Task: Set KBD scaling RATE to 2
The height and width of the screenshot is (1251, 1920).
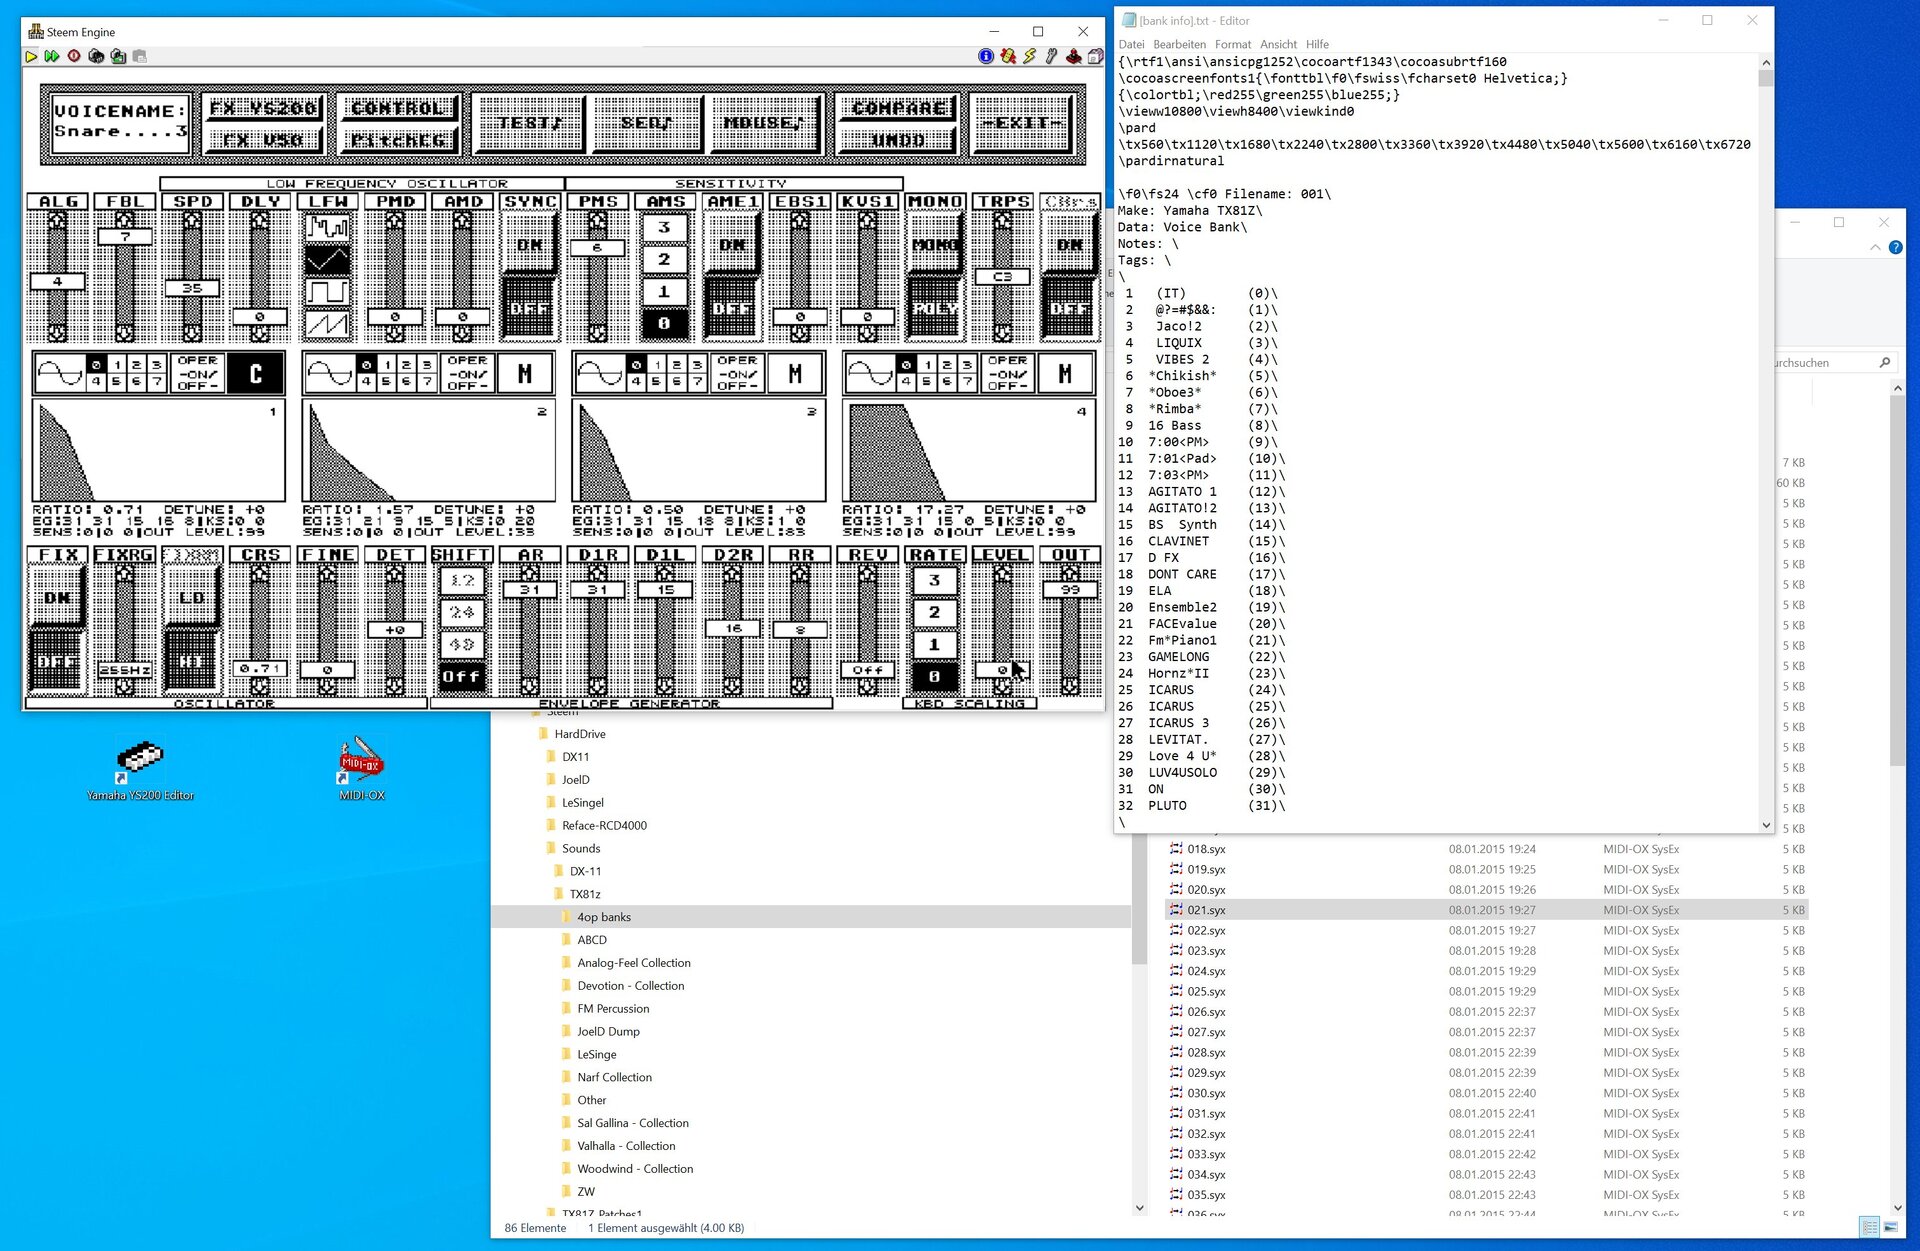Action: pyautogui.click(x=934, y=612)
